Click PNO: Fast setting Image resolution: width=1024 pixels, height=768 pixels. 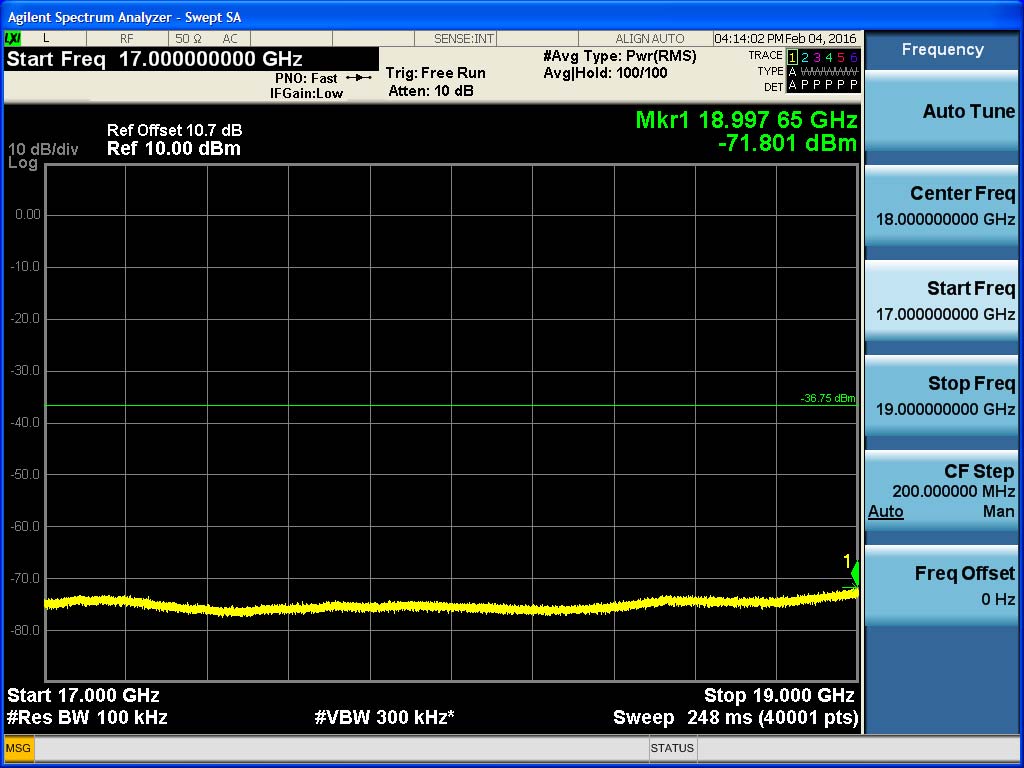[306, 78]
